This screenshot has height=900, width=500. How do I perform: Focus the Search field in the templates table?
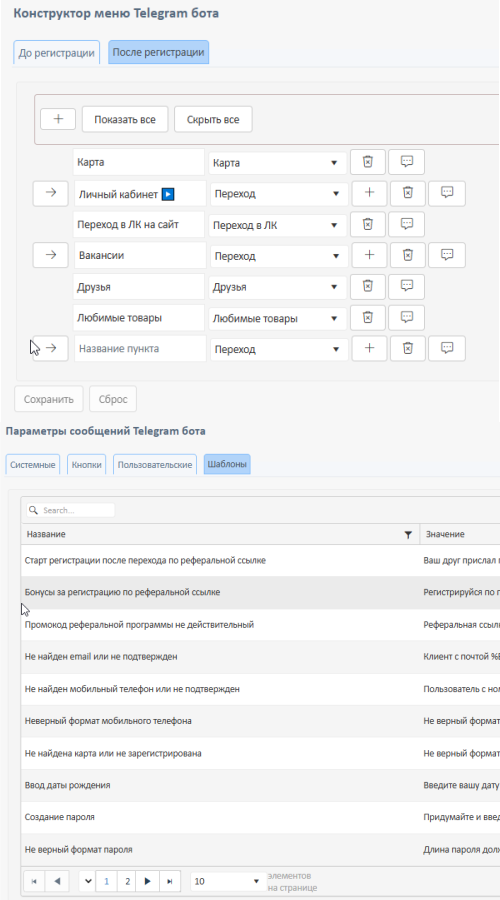point(71,510)
